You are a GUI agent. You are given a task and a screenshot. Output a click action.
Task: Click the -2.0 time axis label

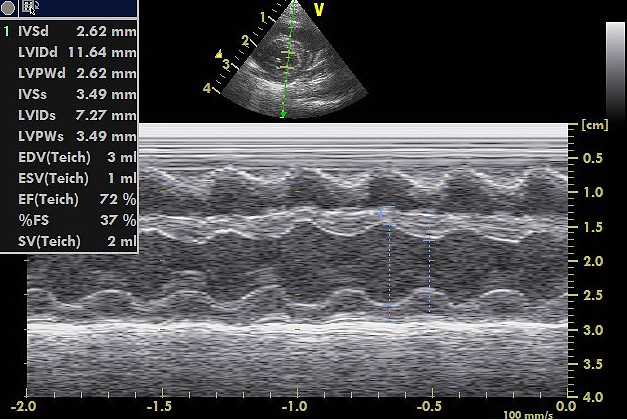pyautogui.click(x=23, y=407)
